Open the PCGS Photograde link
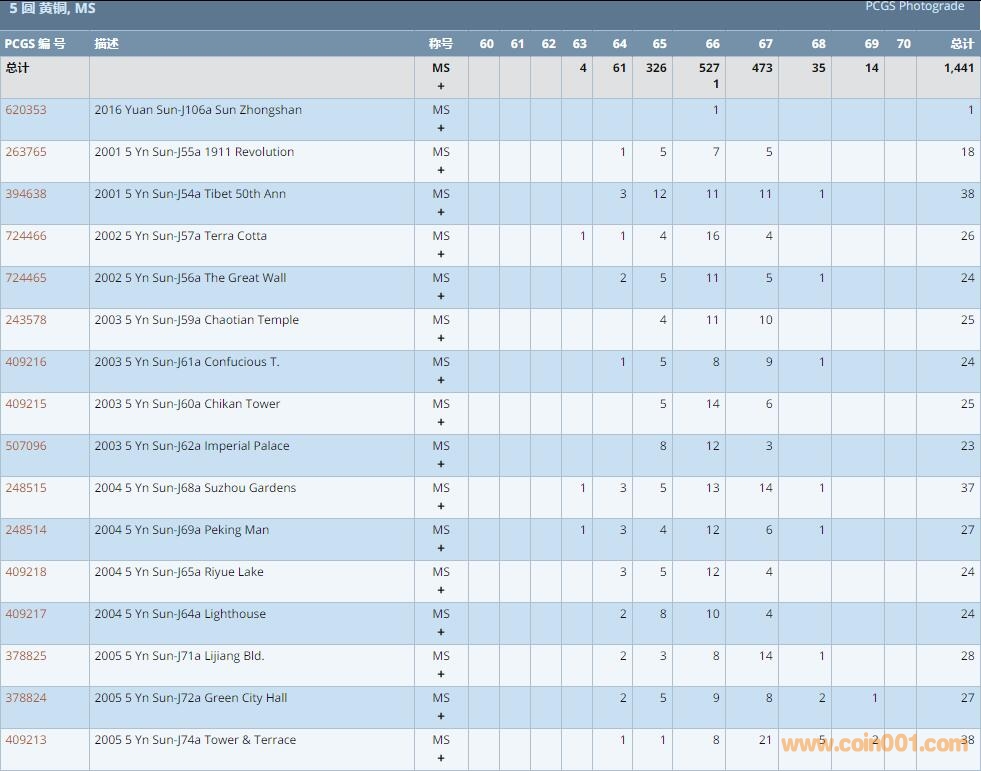This screenshot has height=771, width=981. pyautogui.click(x=914, y=7)
